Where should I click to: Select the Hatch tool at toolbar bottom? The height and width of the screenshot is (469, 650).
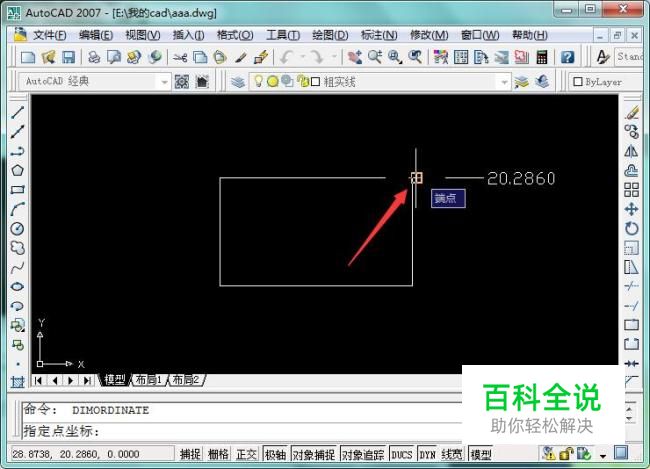click(x=17, y=382)
